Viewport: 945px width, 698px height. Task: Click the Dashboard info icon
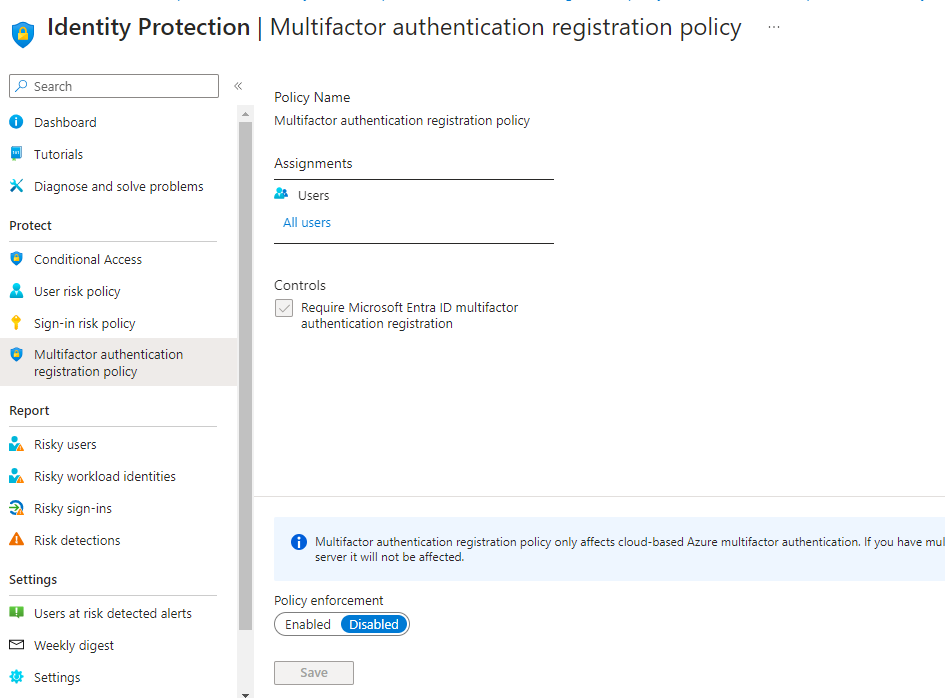coord(16,122)
